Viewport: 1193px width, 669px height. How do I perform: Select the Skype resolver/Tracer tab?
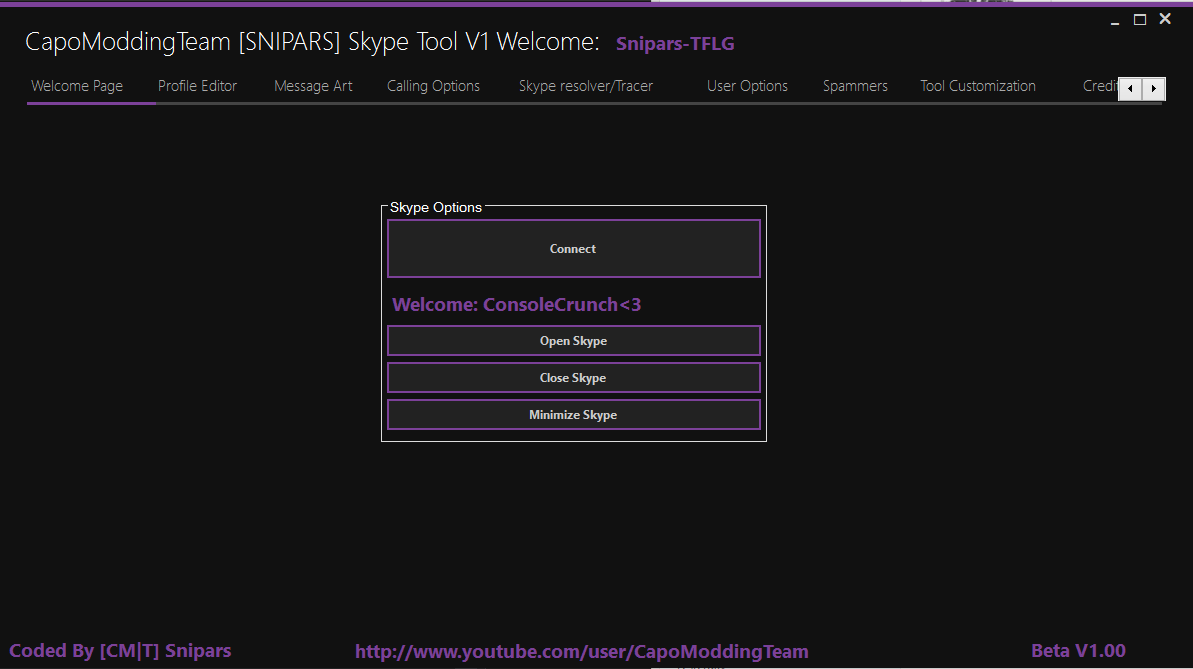coord(586,86)
